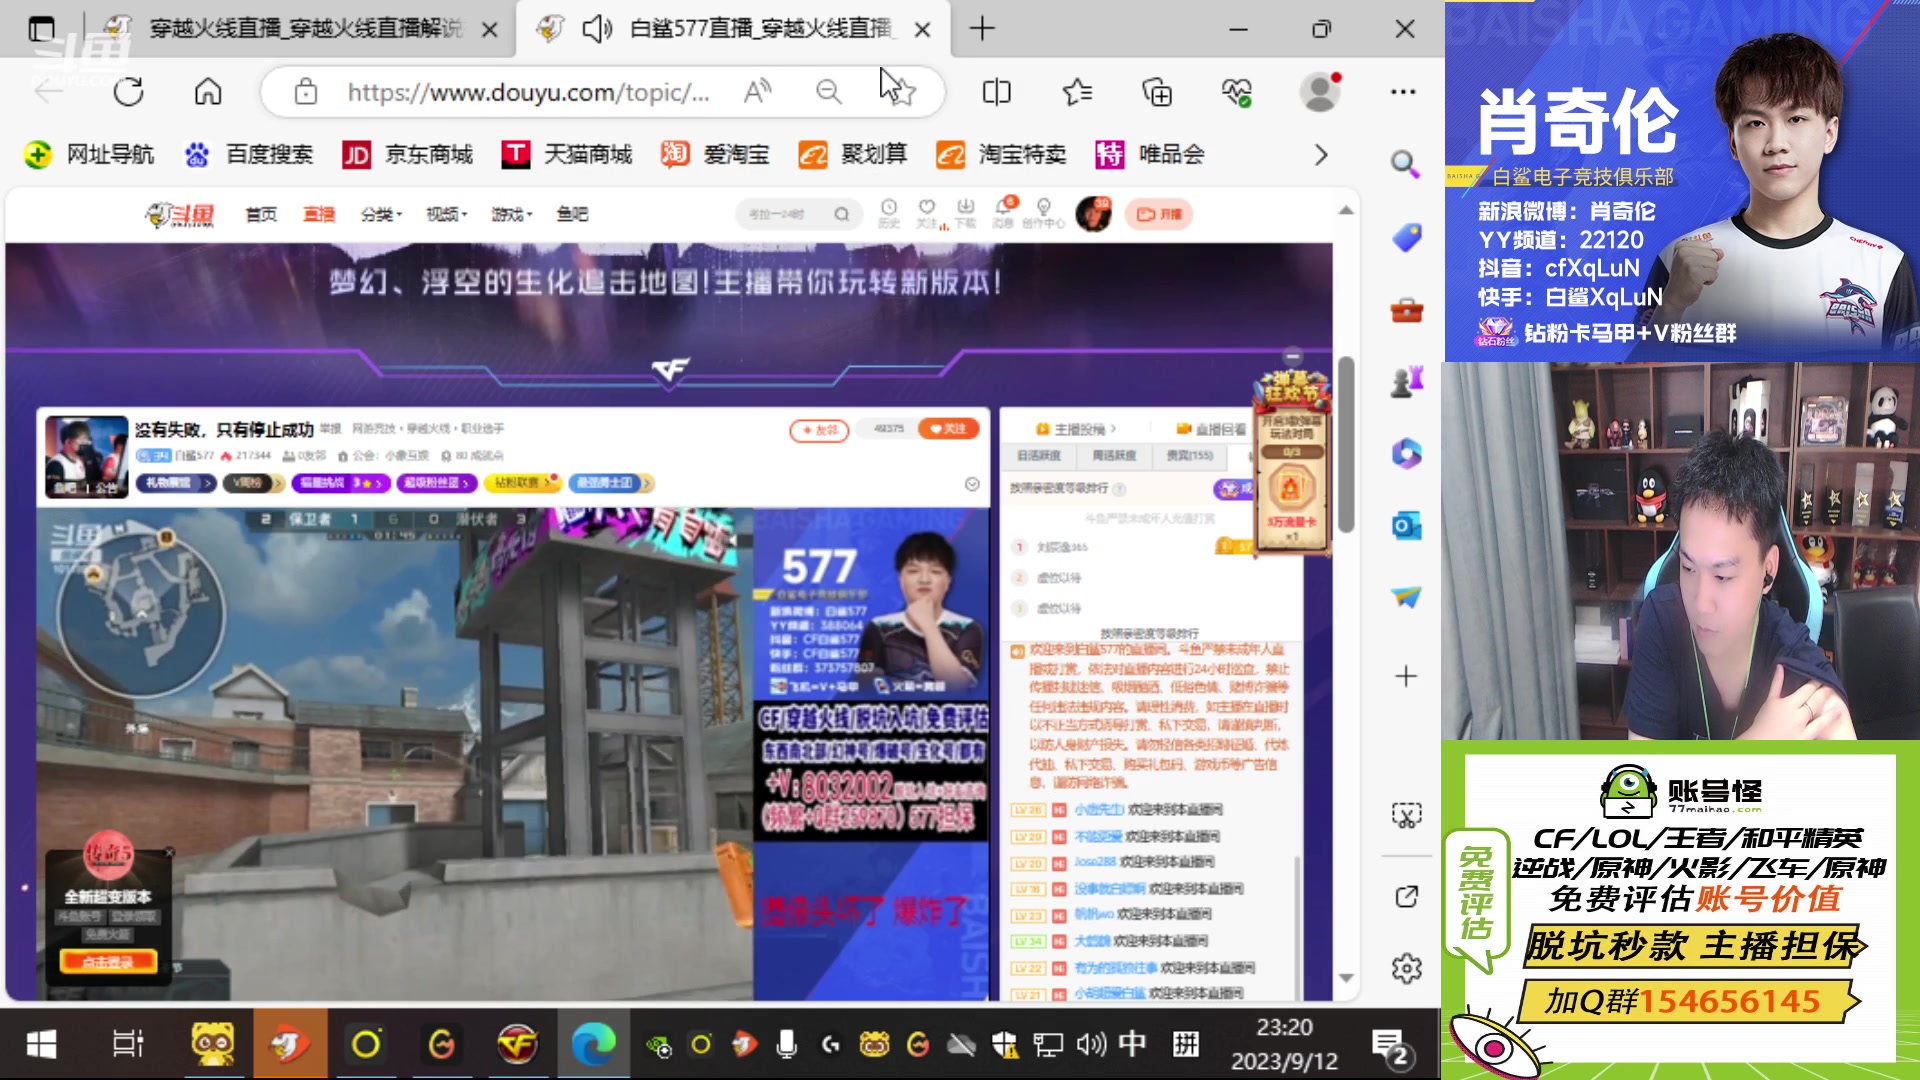Open Microsoft Edge from the taskbar
The width and height of the screenshot is (1920, 1080).
pyautogui.click(x=593, y=1045)
